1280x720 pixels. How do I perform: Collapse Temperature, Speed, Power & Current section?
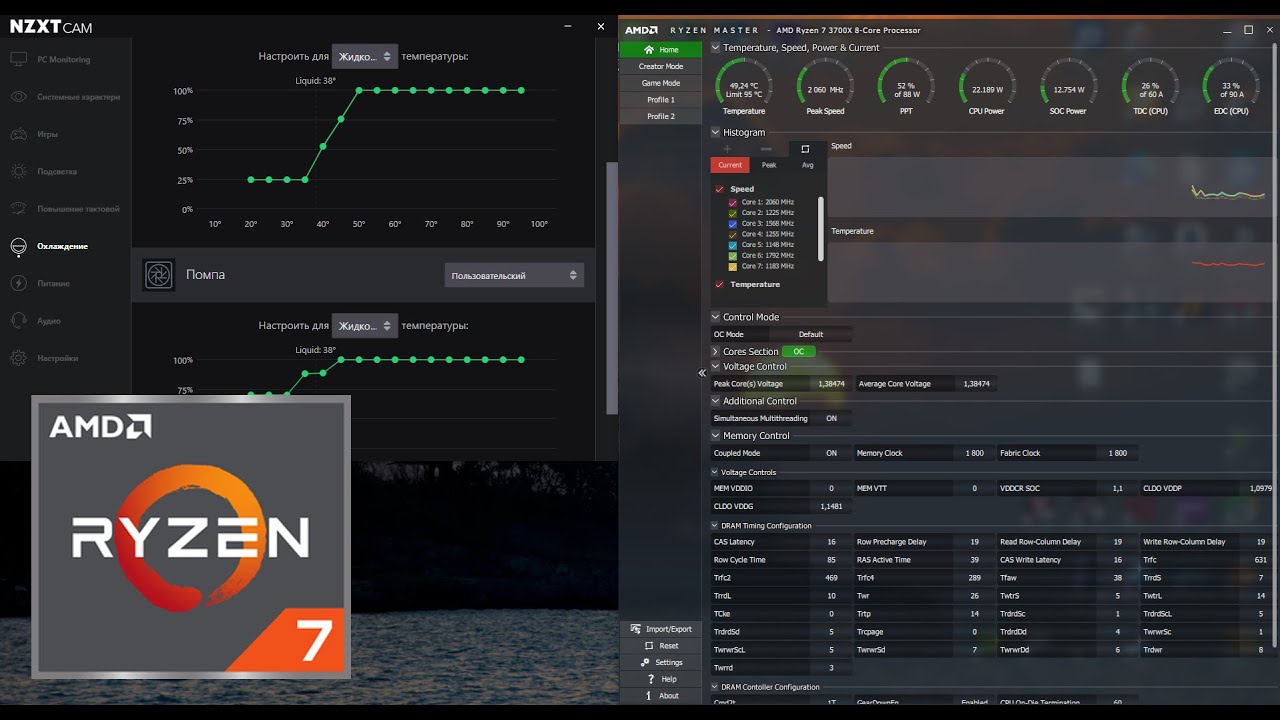(715, 47)
